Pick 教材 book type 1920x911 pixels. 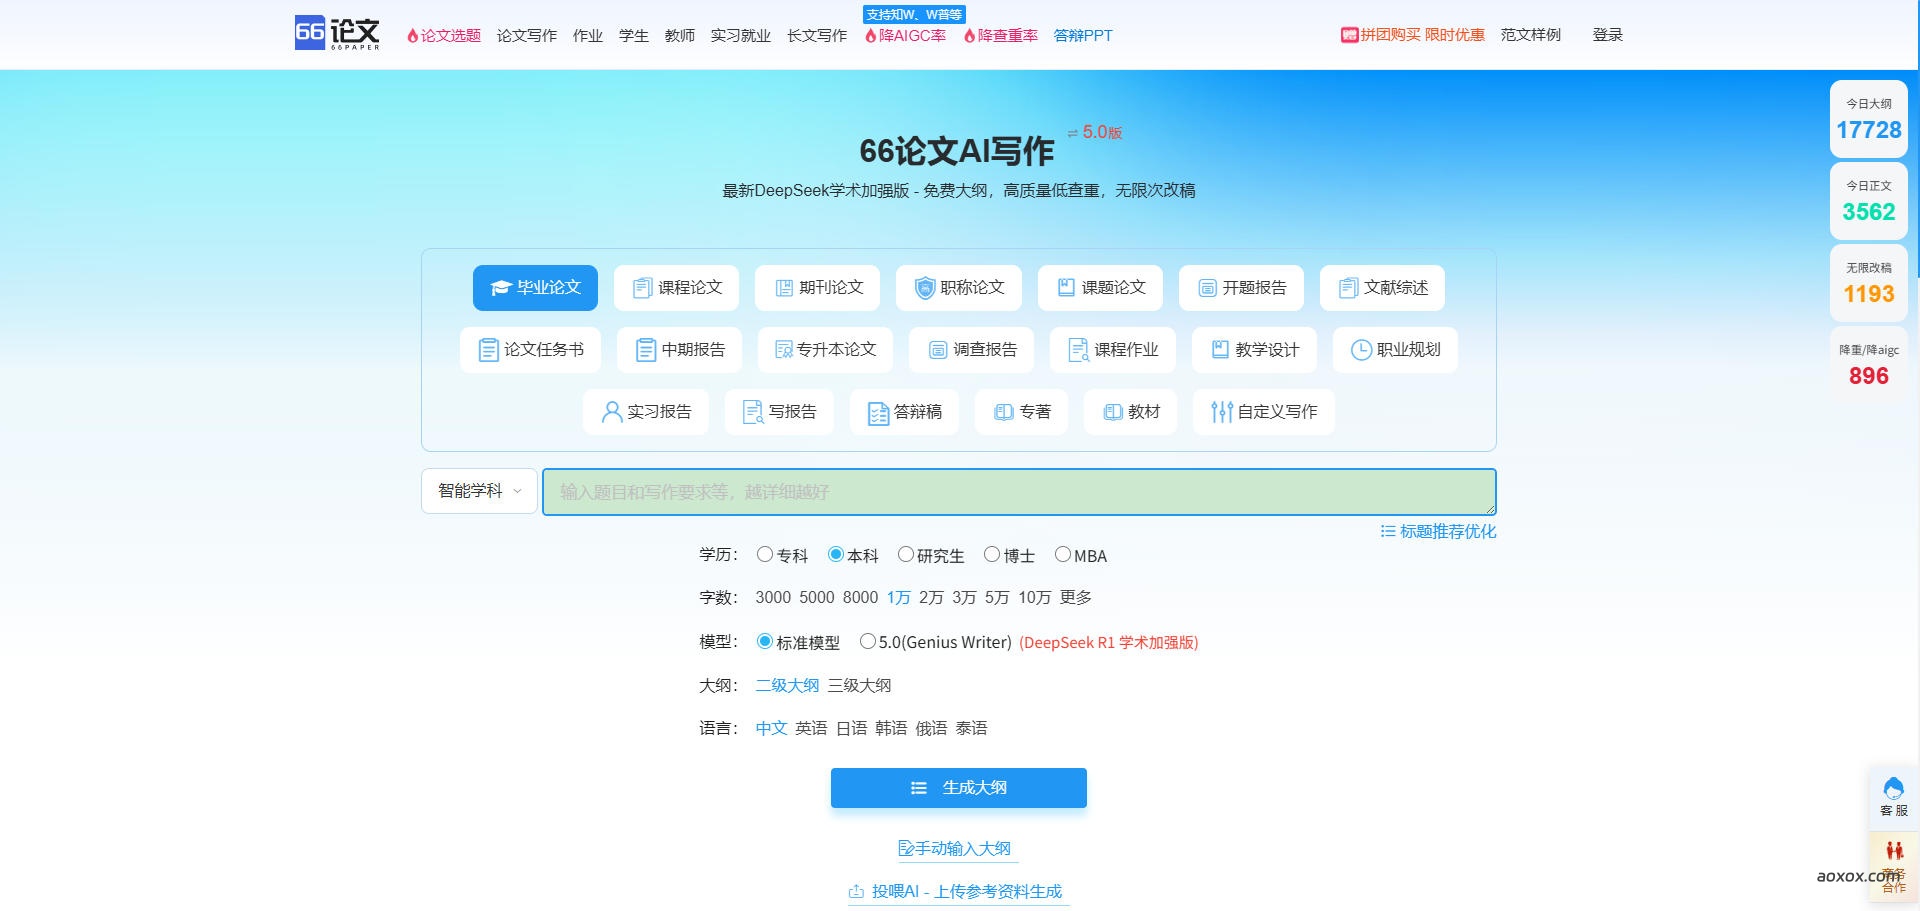pos(1130,412)
